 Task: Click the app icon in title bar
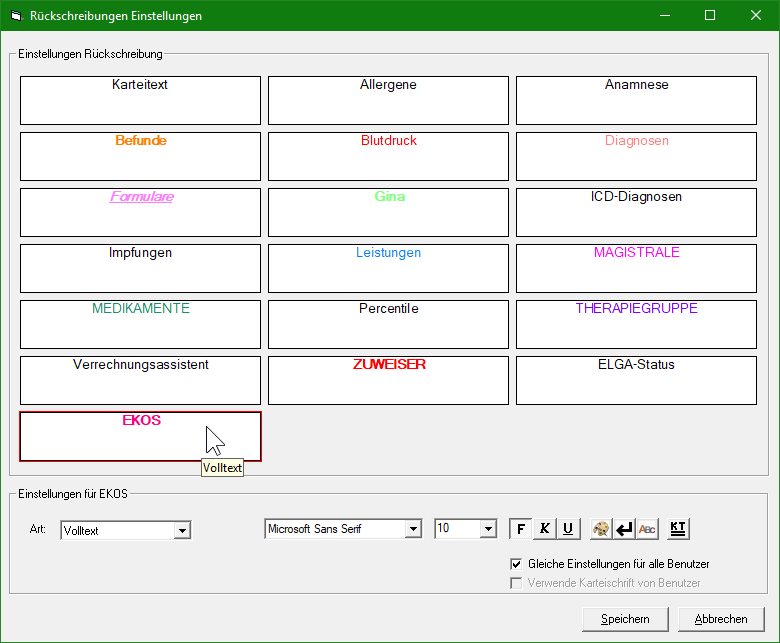coord(16,15)
